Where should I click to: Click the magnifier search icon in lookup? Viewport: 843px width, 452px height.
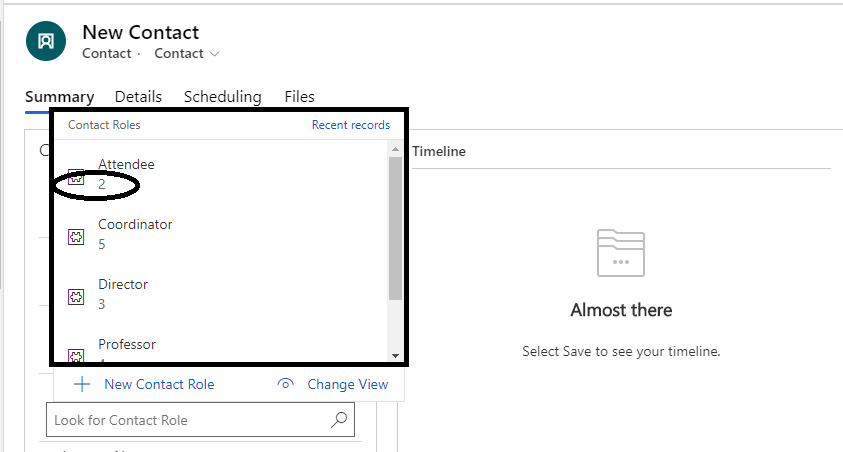[x=340, y=420]
